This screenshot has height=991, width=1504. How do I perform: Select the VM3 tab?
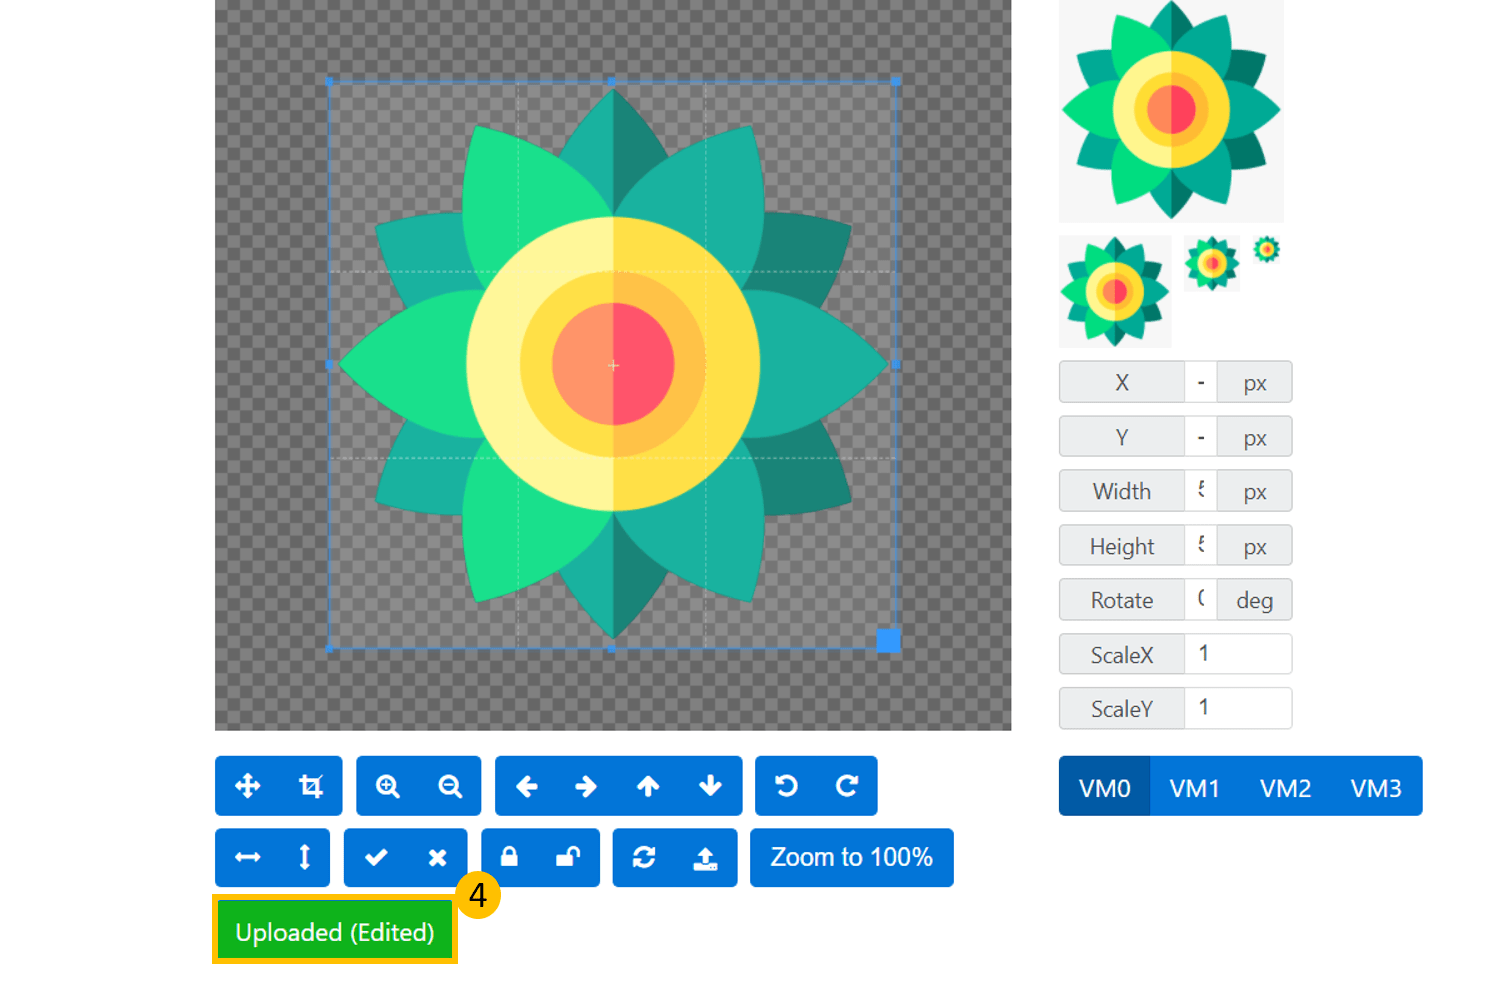click(1376, 787)
